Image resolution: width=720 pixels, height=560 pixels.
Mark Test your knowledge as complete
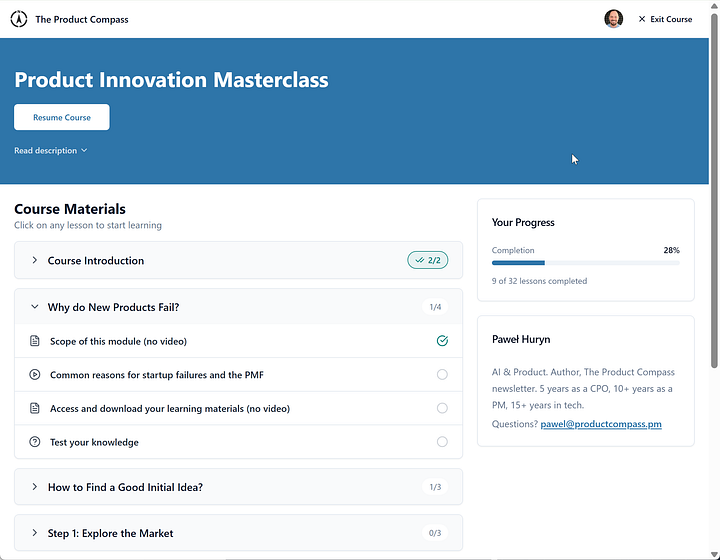point(442,442)
